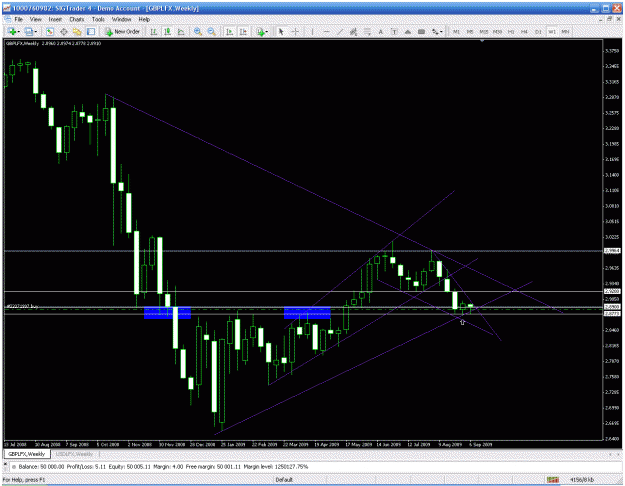Expand the Profiles dropdown arrow
This screenshot has width=625, height=486.
[35, 31]
